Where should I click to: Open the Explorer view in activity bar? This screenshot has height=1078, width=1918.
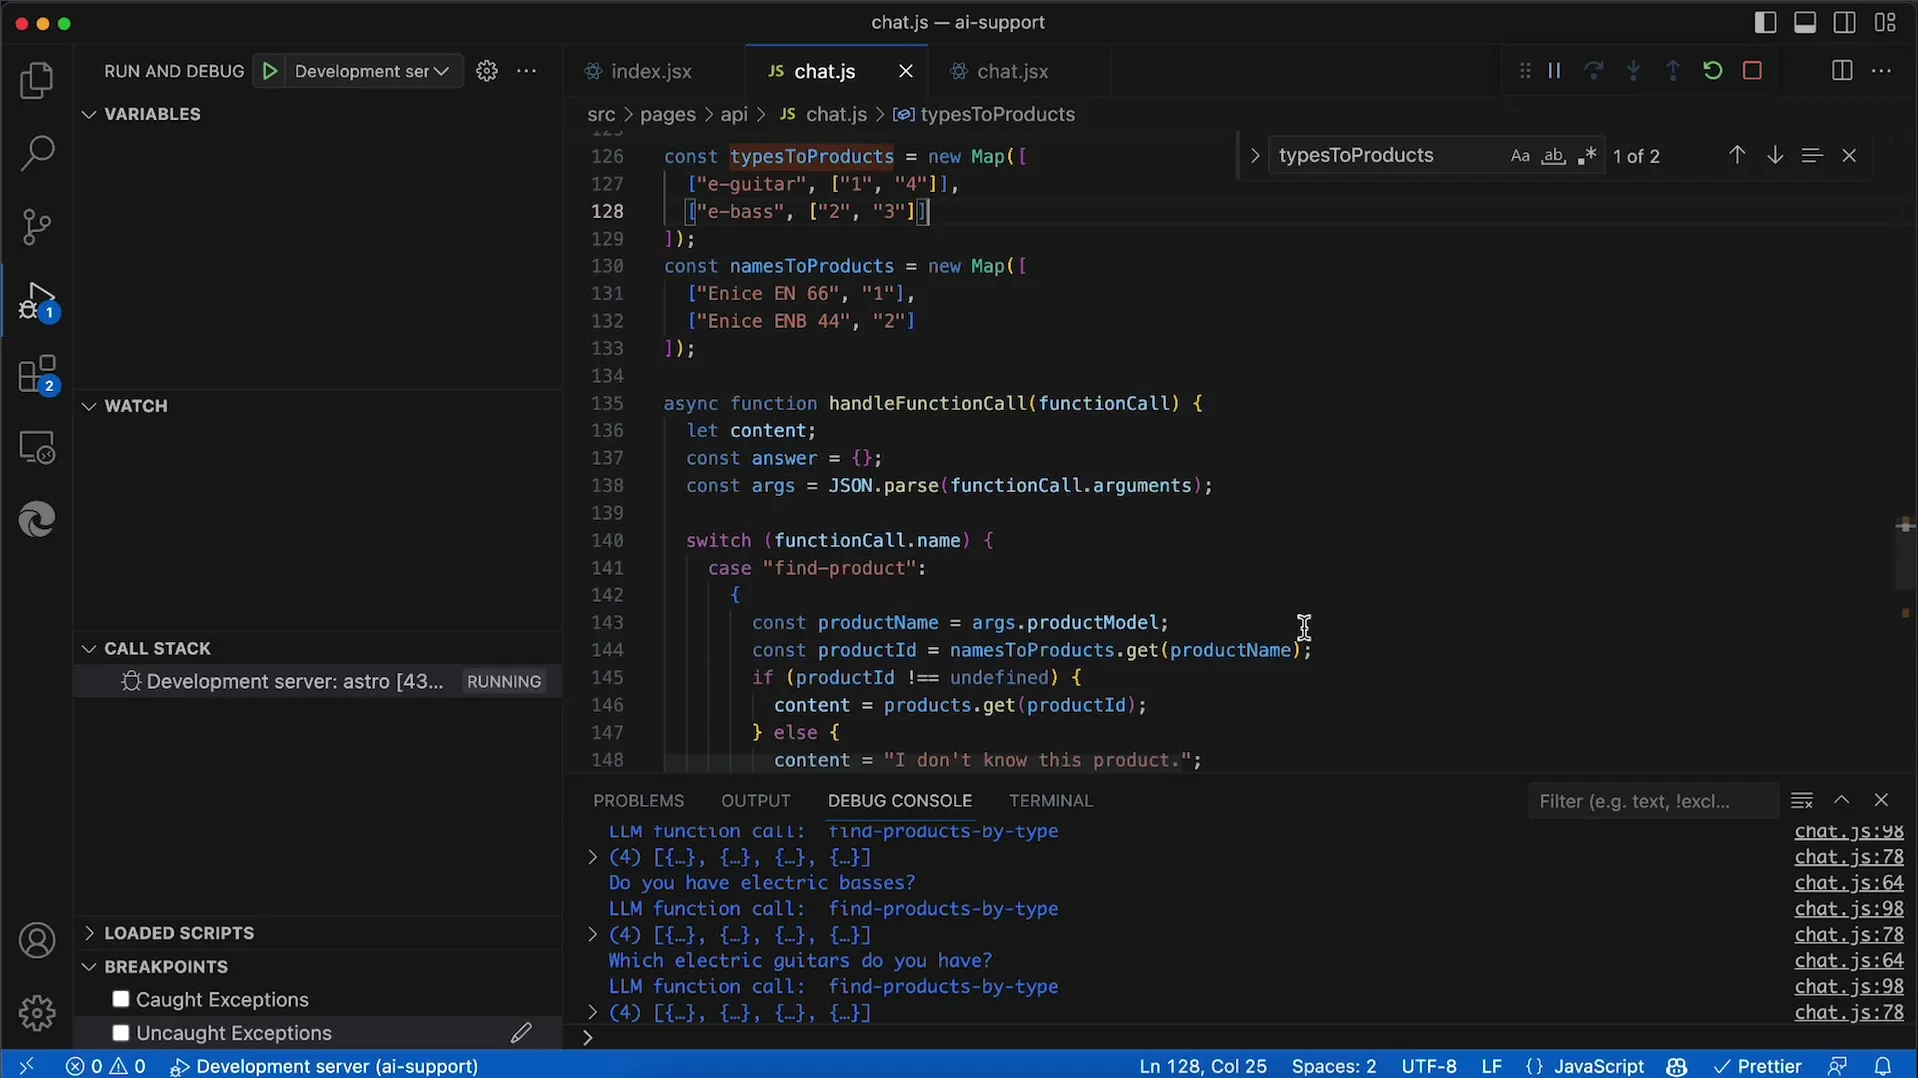[x=37, y=81]
